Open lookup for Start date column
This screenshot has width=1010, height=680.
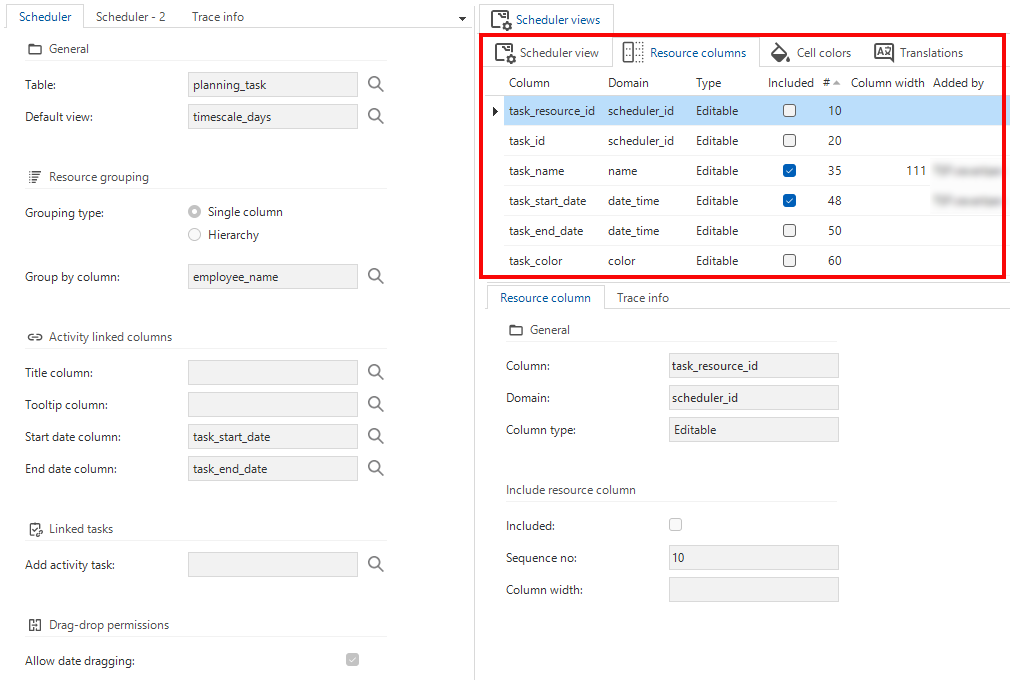pos(376,437)
